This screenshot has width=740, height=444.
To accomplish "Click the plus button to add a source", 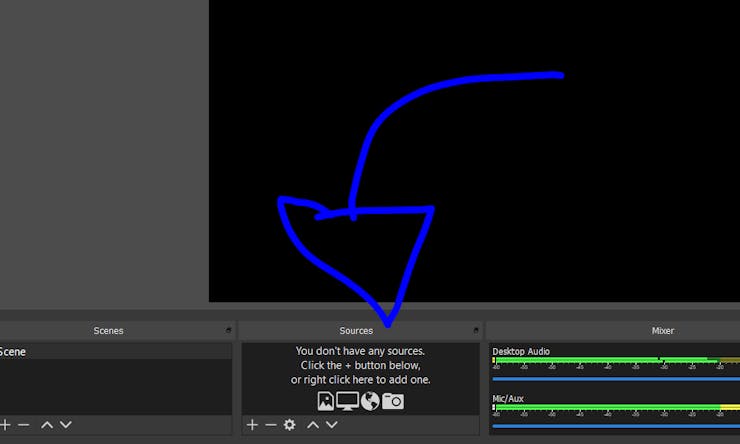I will tap(252, 425).
